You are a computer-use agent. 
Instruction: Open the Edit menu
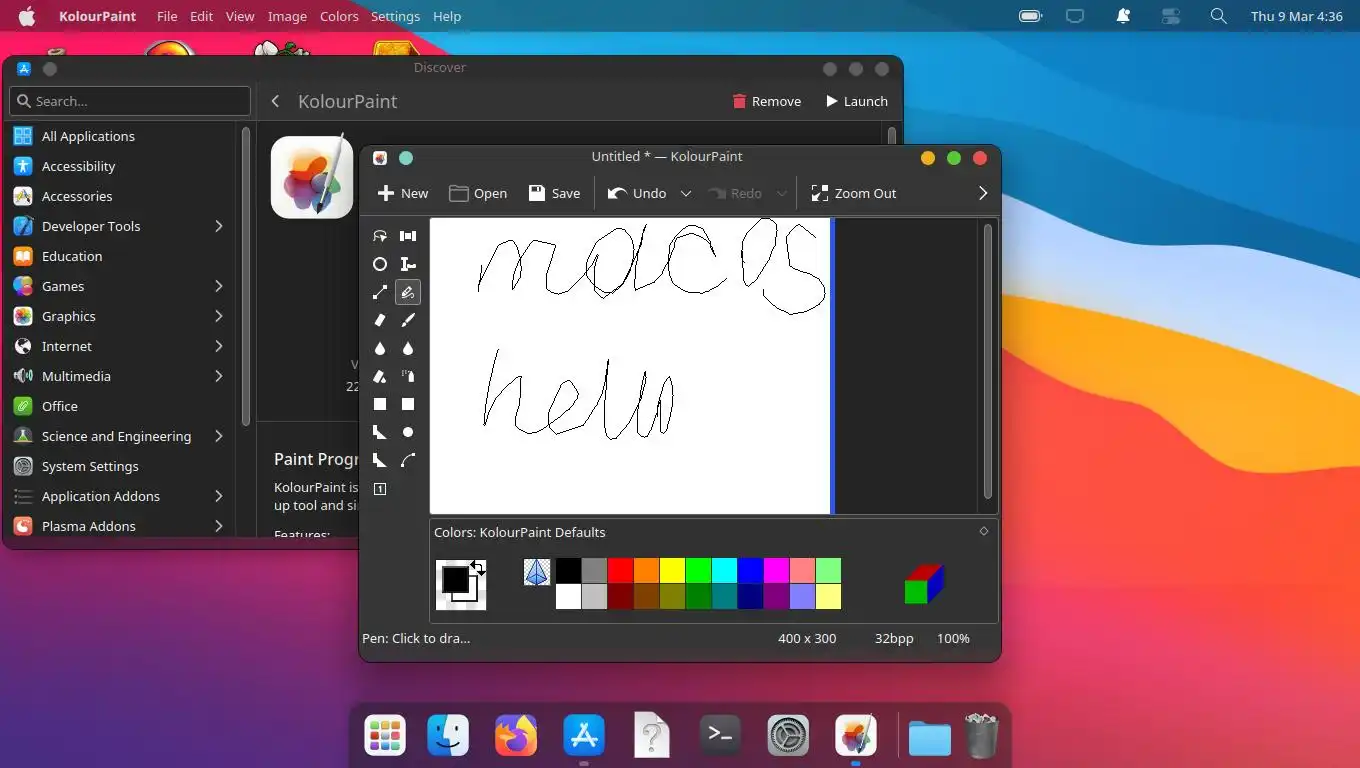202,16
